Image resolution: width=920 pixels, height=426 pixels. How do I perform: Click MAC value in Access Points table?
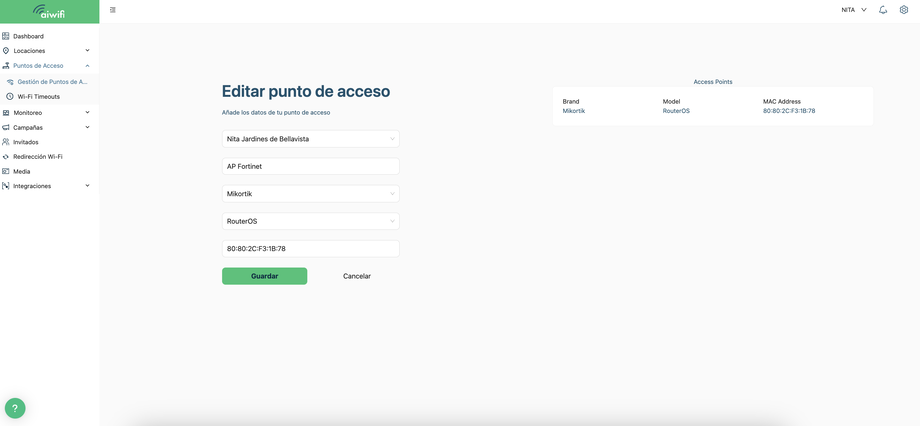point(789,111)
